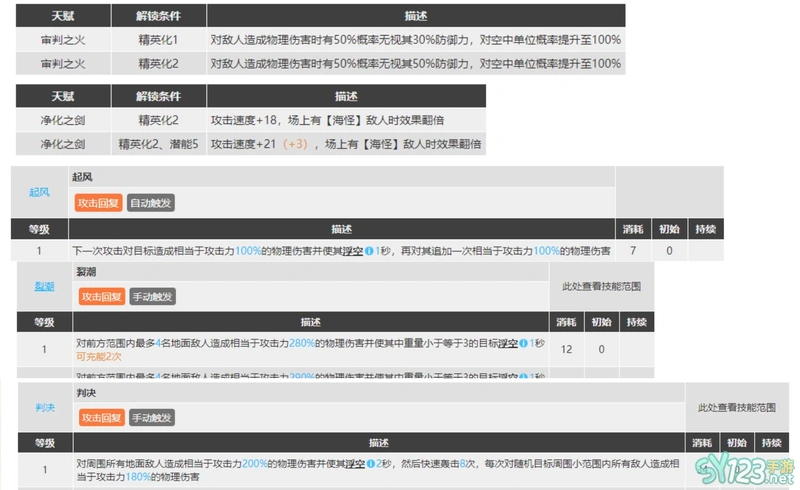Click info icon beside 浮空 in 起风 description

[x=369, y=251]
